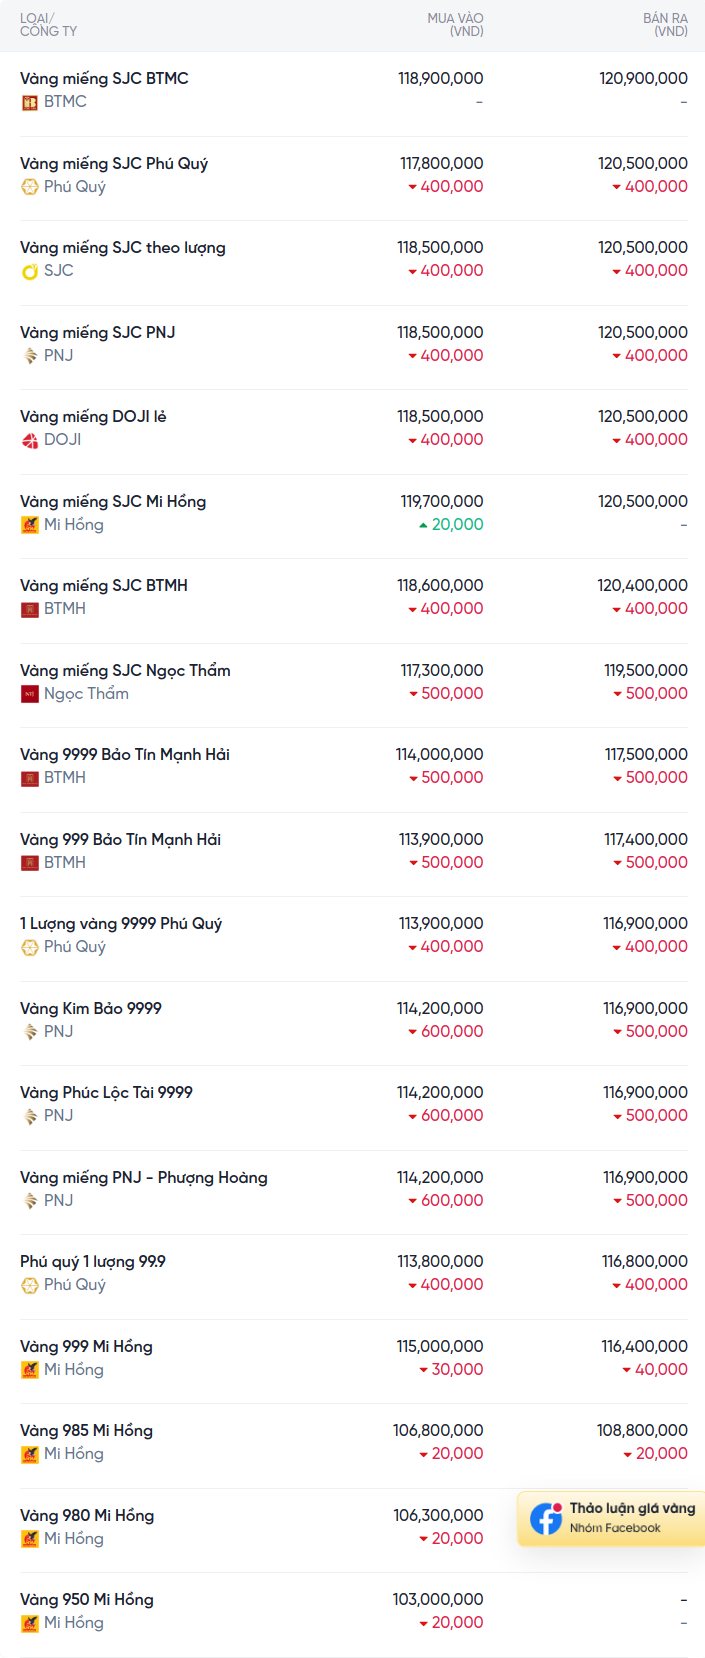Open Vàng Kim Bảo 9999 entry

(x=352, y=1023)
